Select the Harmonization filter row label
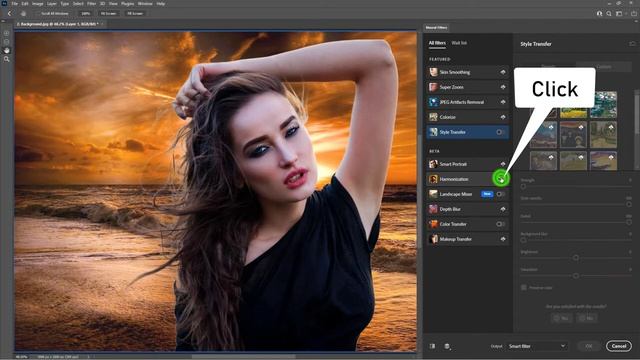640x360 pixels. click(x=454, y=179)
